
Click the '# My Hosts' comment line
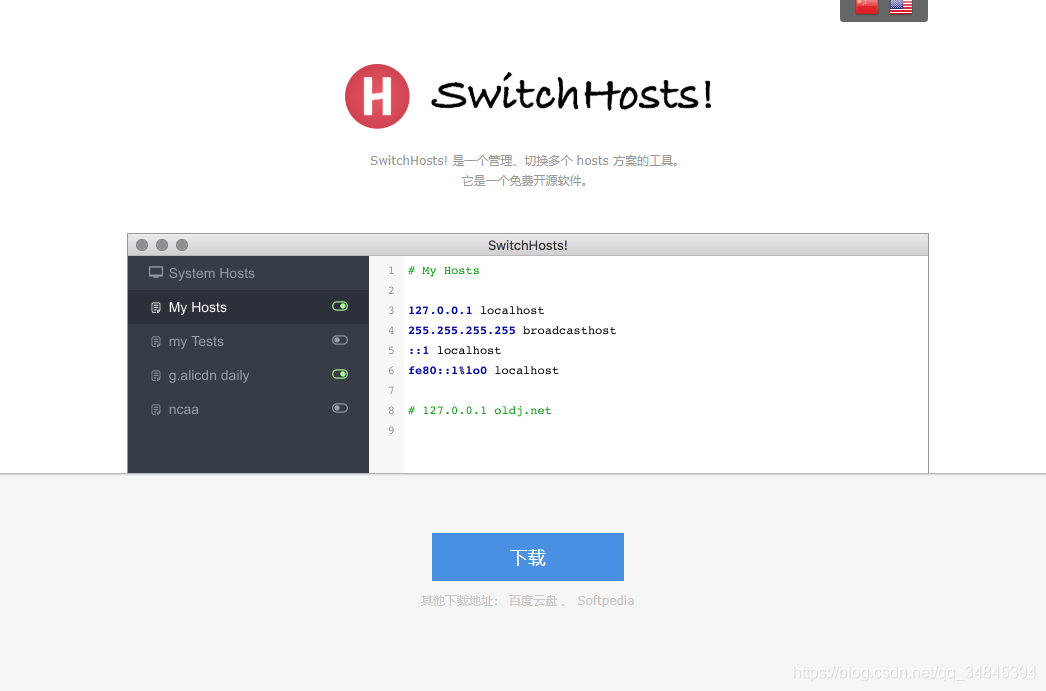coord(444,270)
